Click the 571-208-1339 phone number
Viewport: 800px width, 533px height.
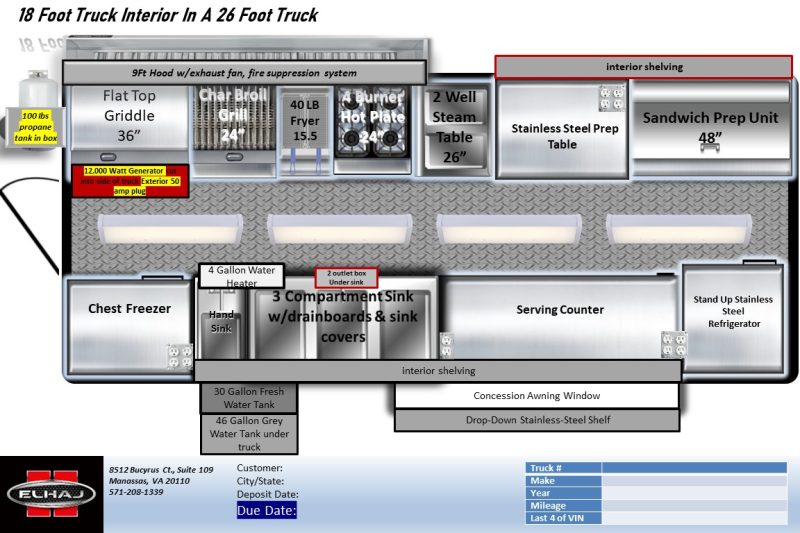[136, 492]
